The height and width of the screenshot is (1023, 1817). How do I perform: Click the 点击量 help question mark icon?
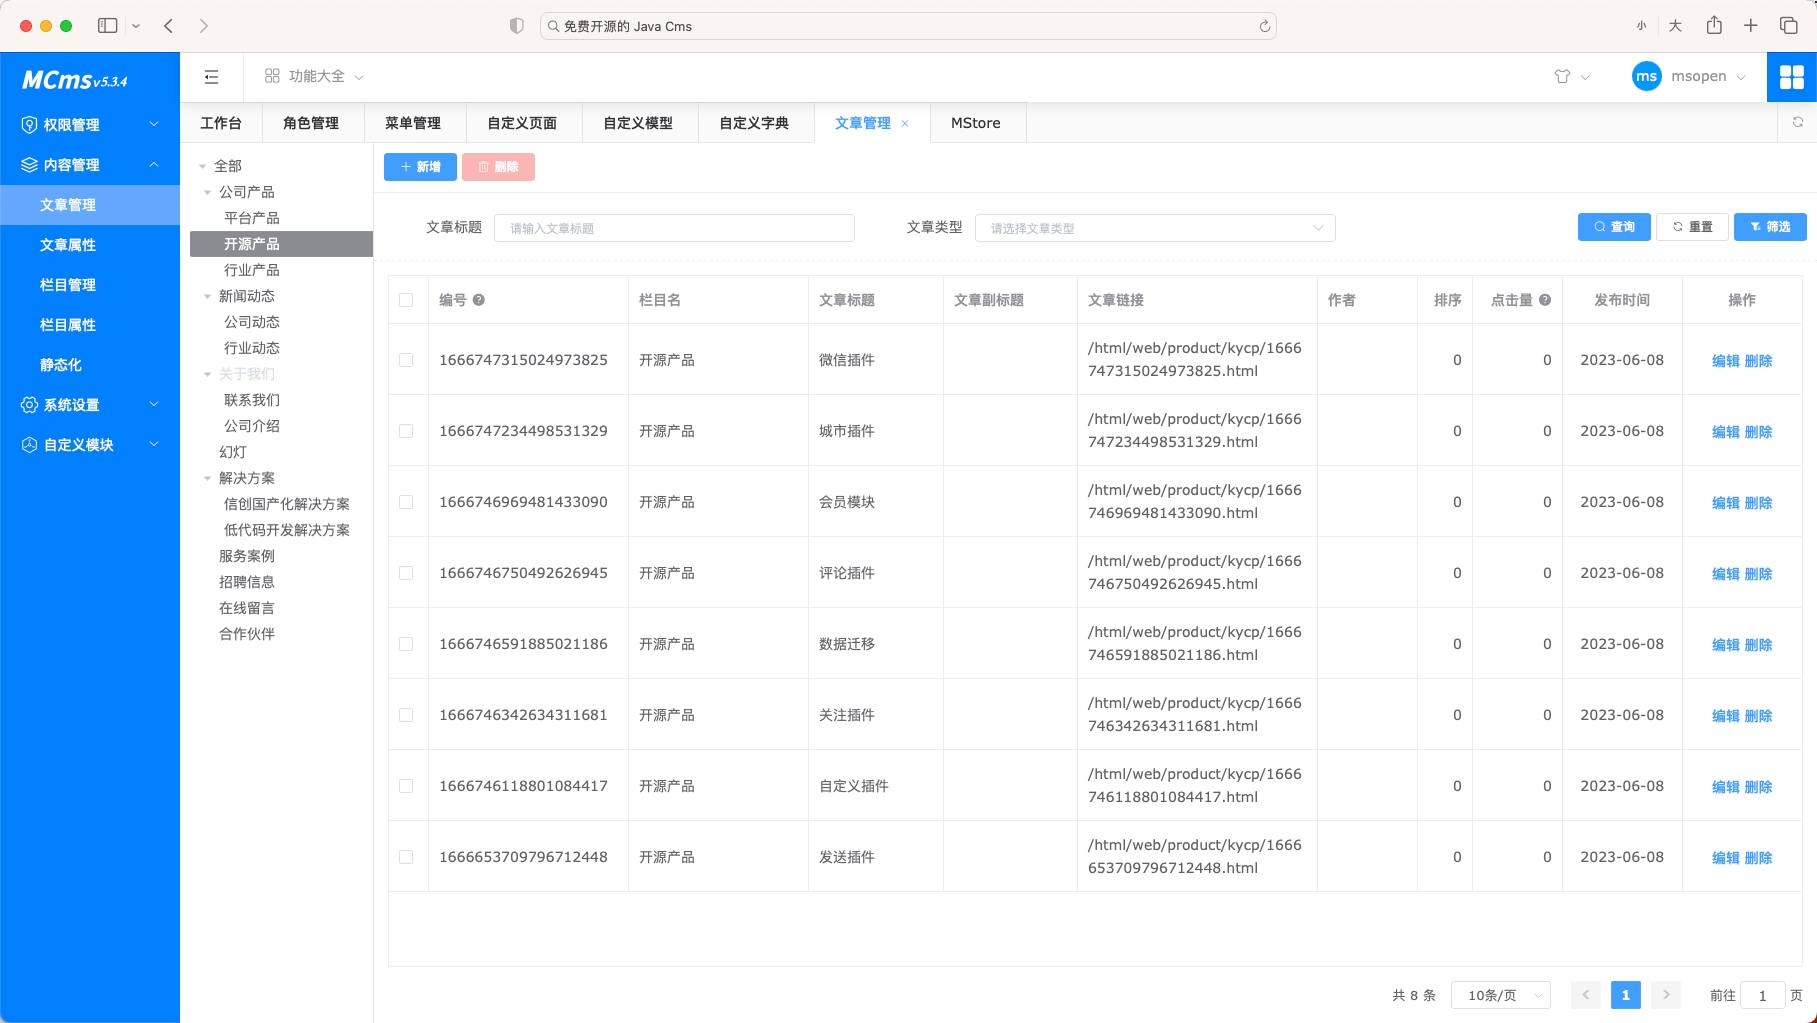click(1545, 299)
